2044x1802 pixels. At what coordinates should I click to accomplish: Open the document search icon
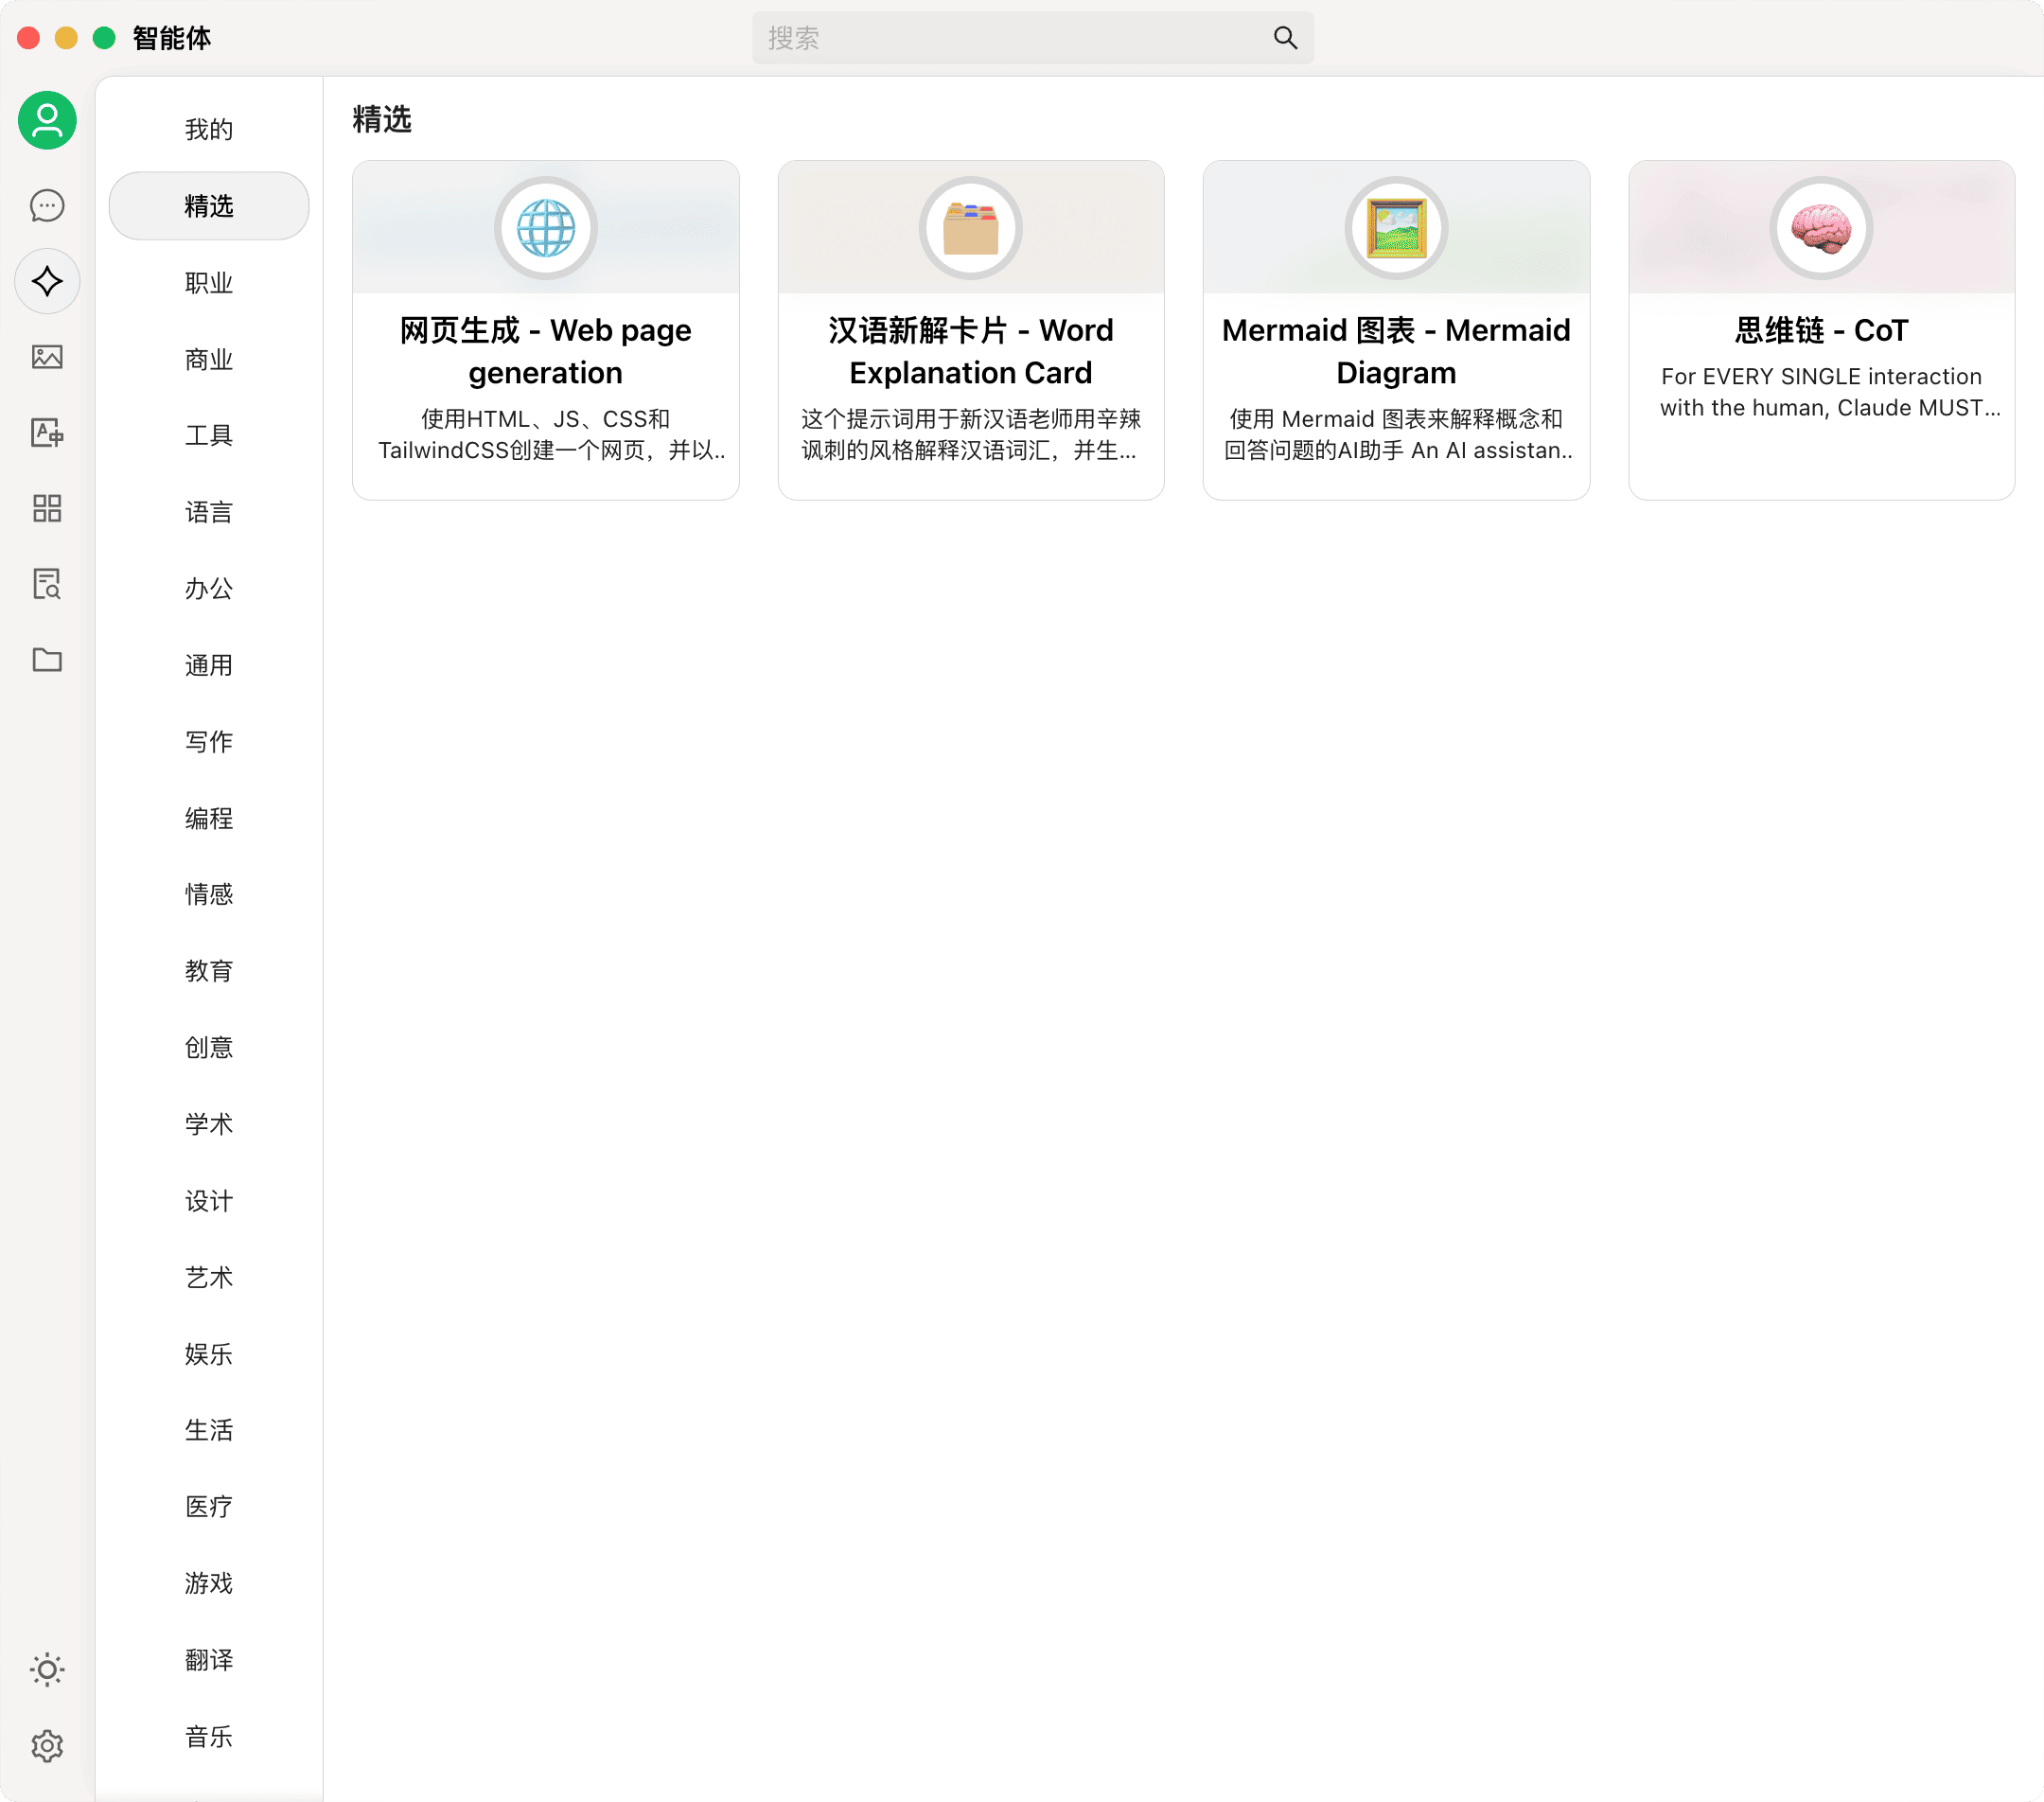tap(47, 585)
